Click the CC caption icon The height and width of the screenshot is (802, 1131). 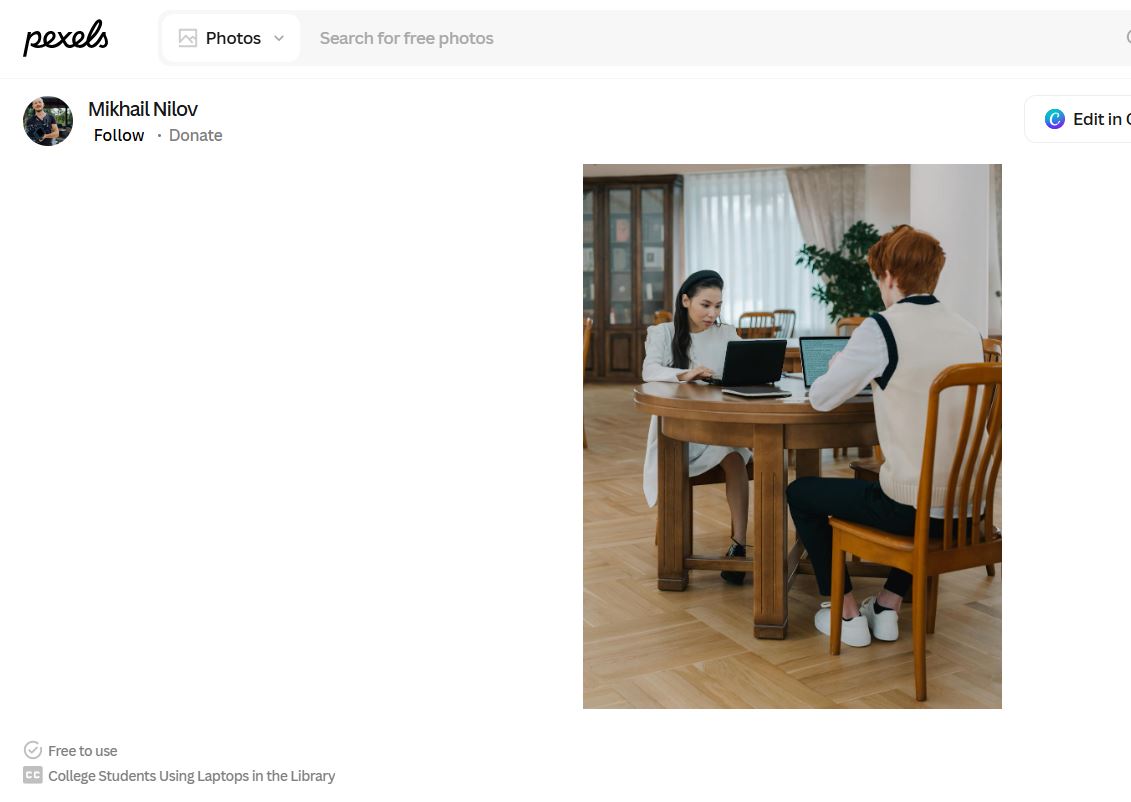32,775
